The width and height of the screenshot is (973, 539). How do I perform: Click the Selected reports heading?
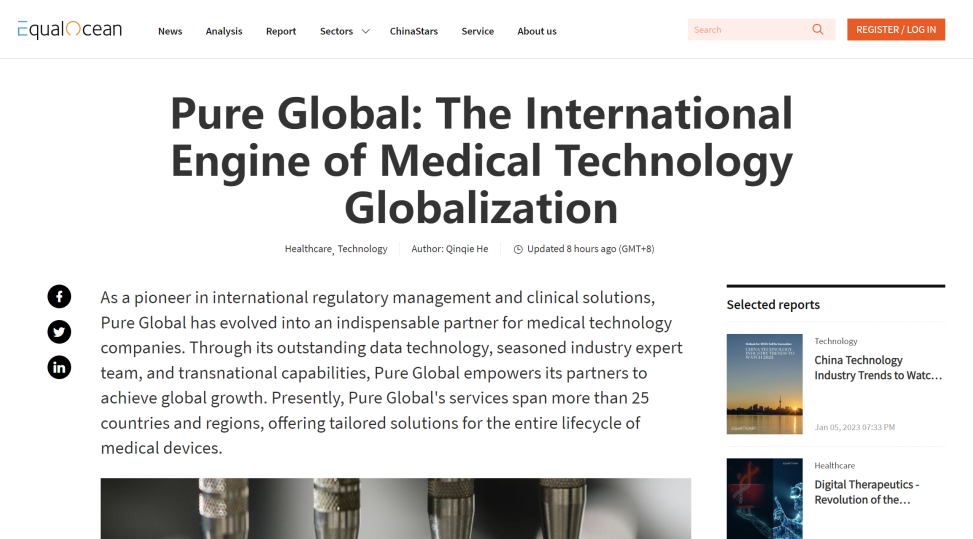pyautogui.click(x=773, y=305)
